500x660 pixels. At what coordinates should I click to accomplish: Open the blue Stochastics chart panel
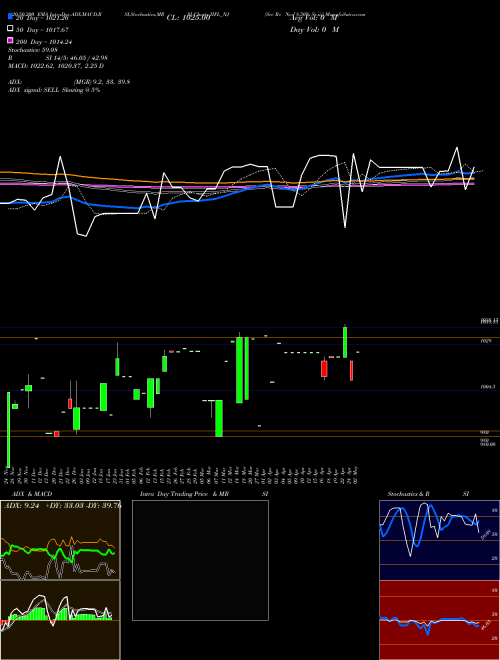[439, 540]
